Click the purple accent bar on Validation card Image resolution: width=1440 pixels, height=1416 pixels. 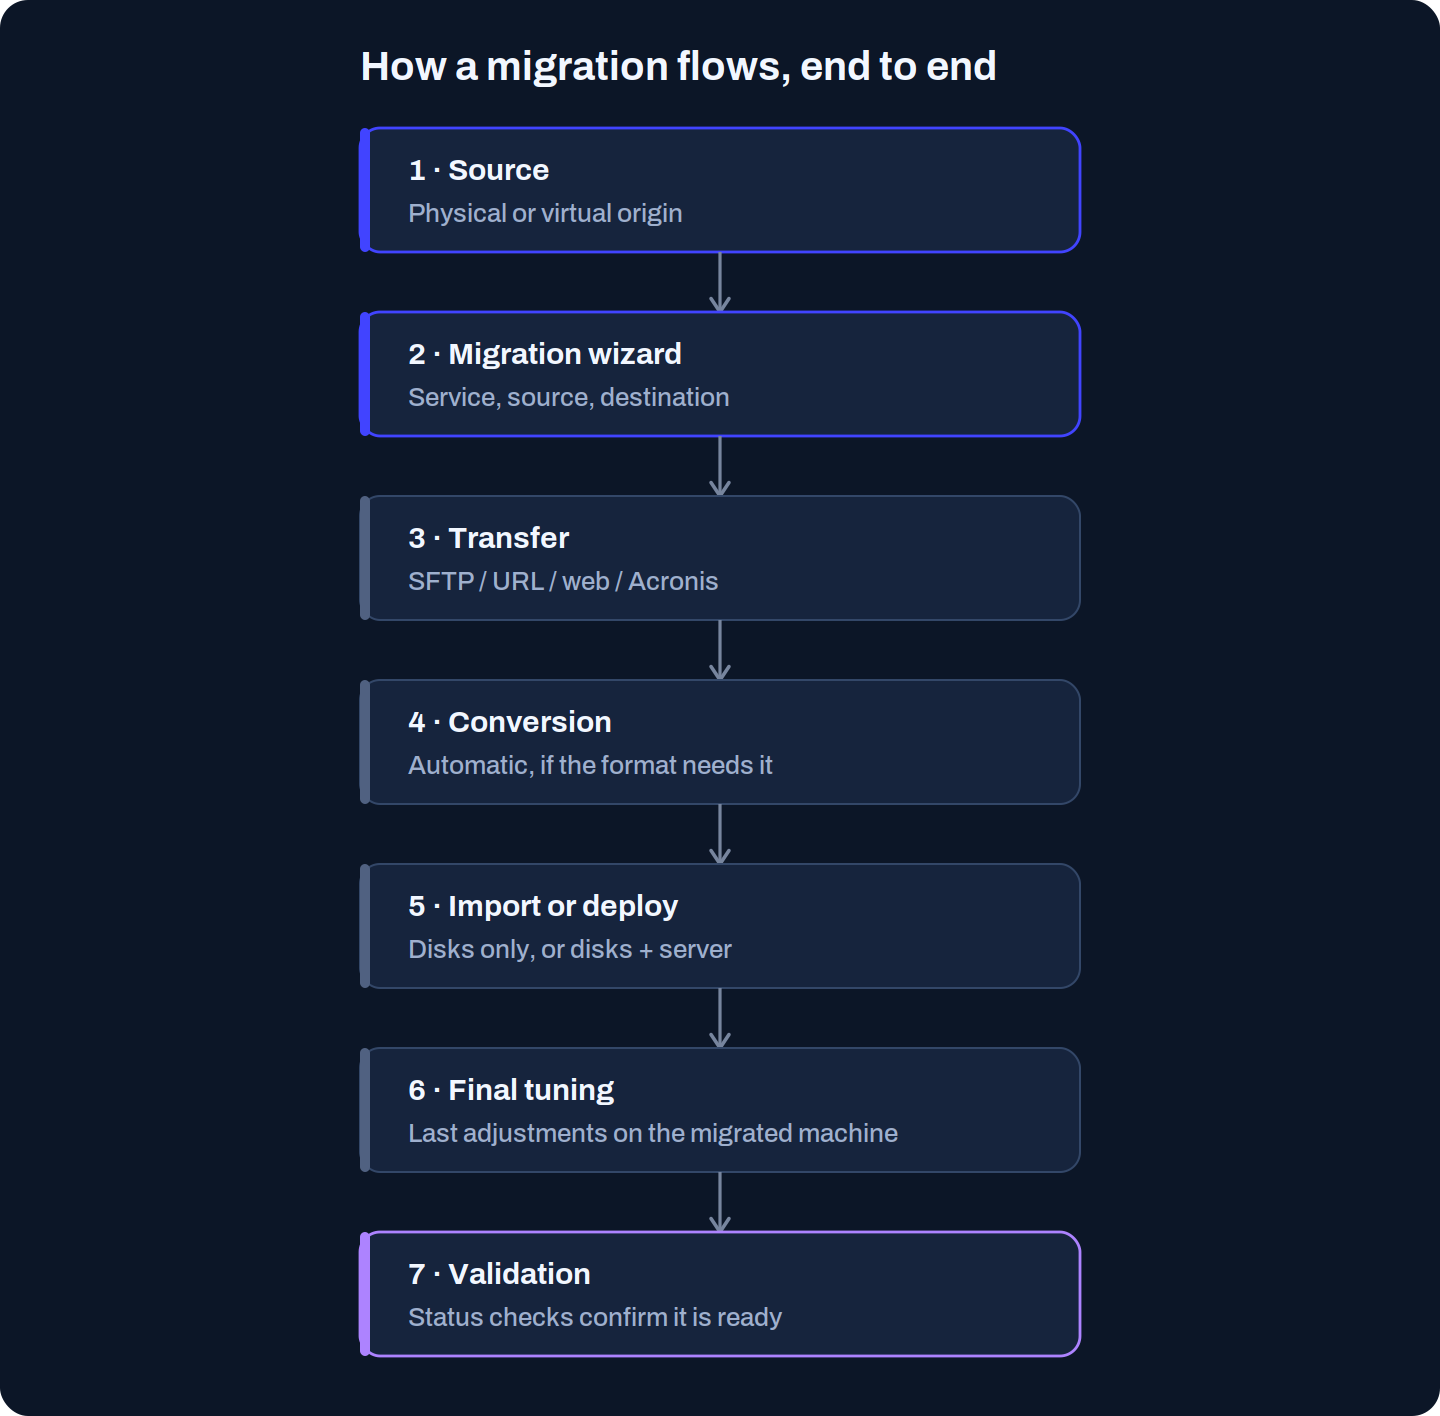pos(365,1294)
